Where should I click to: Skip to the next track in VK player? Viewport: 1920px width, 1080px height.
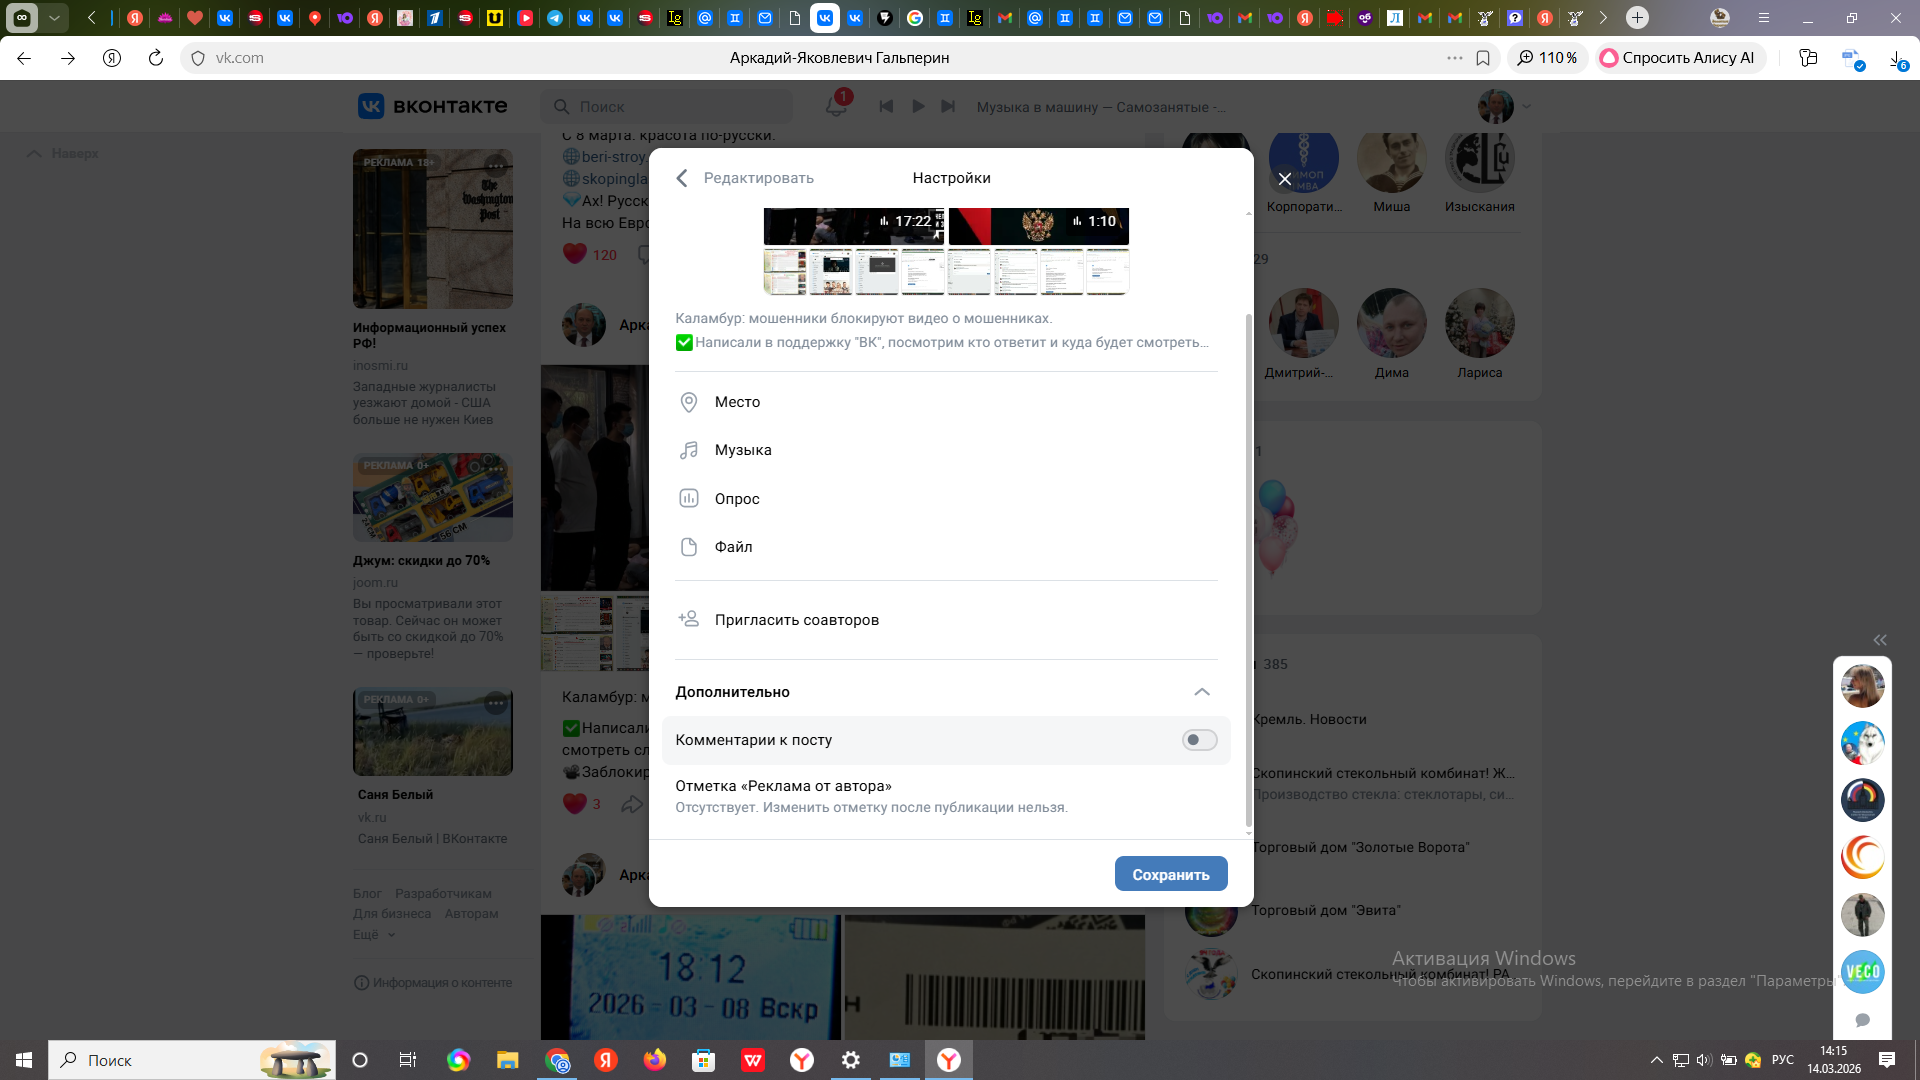point(948,106)
